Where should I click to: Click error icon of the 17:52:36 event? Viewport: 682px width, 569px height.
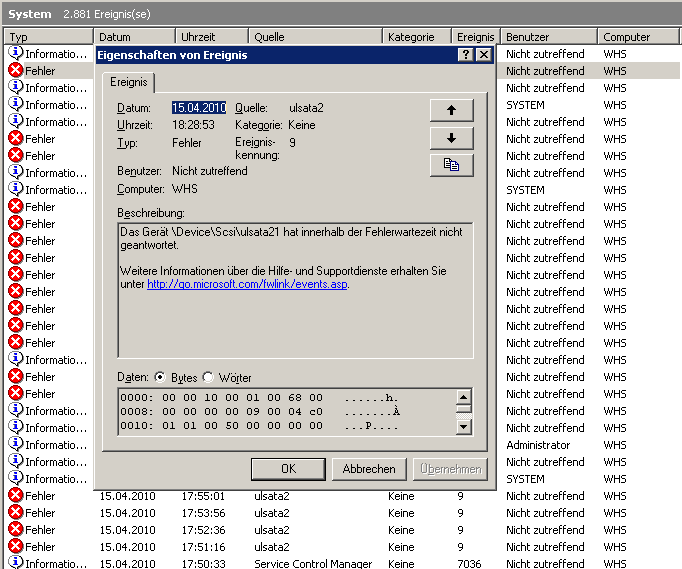(x=16, y=529)
